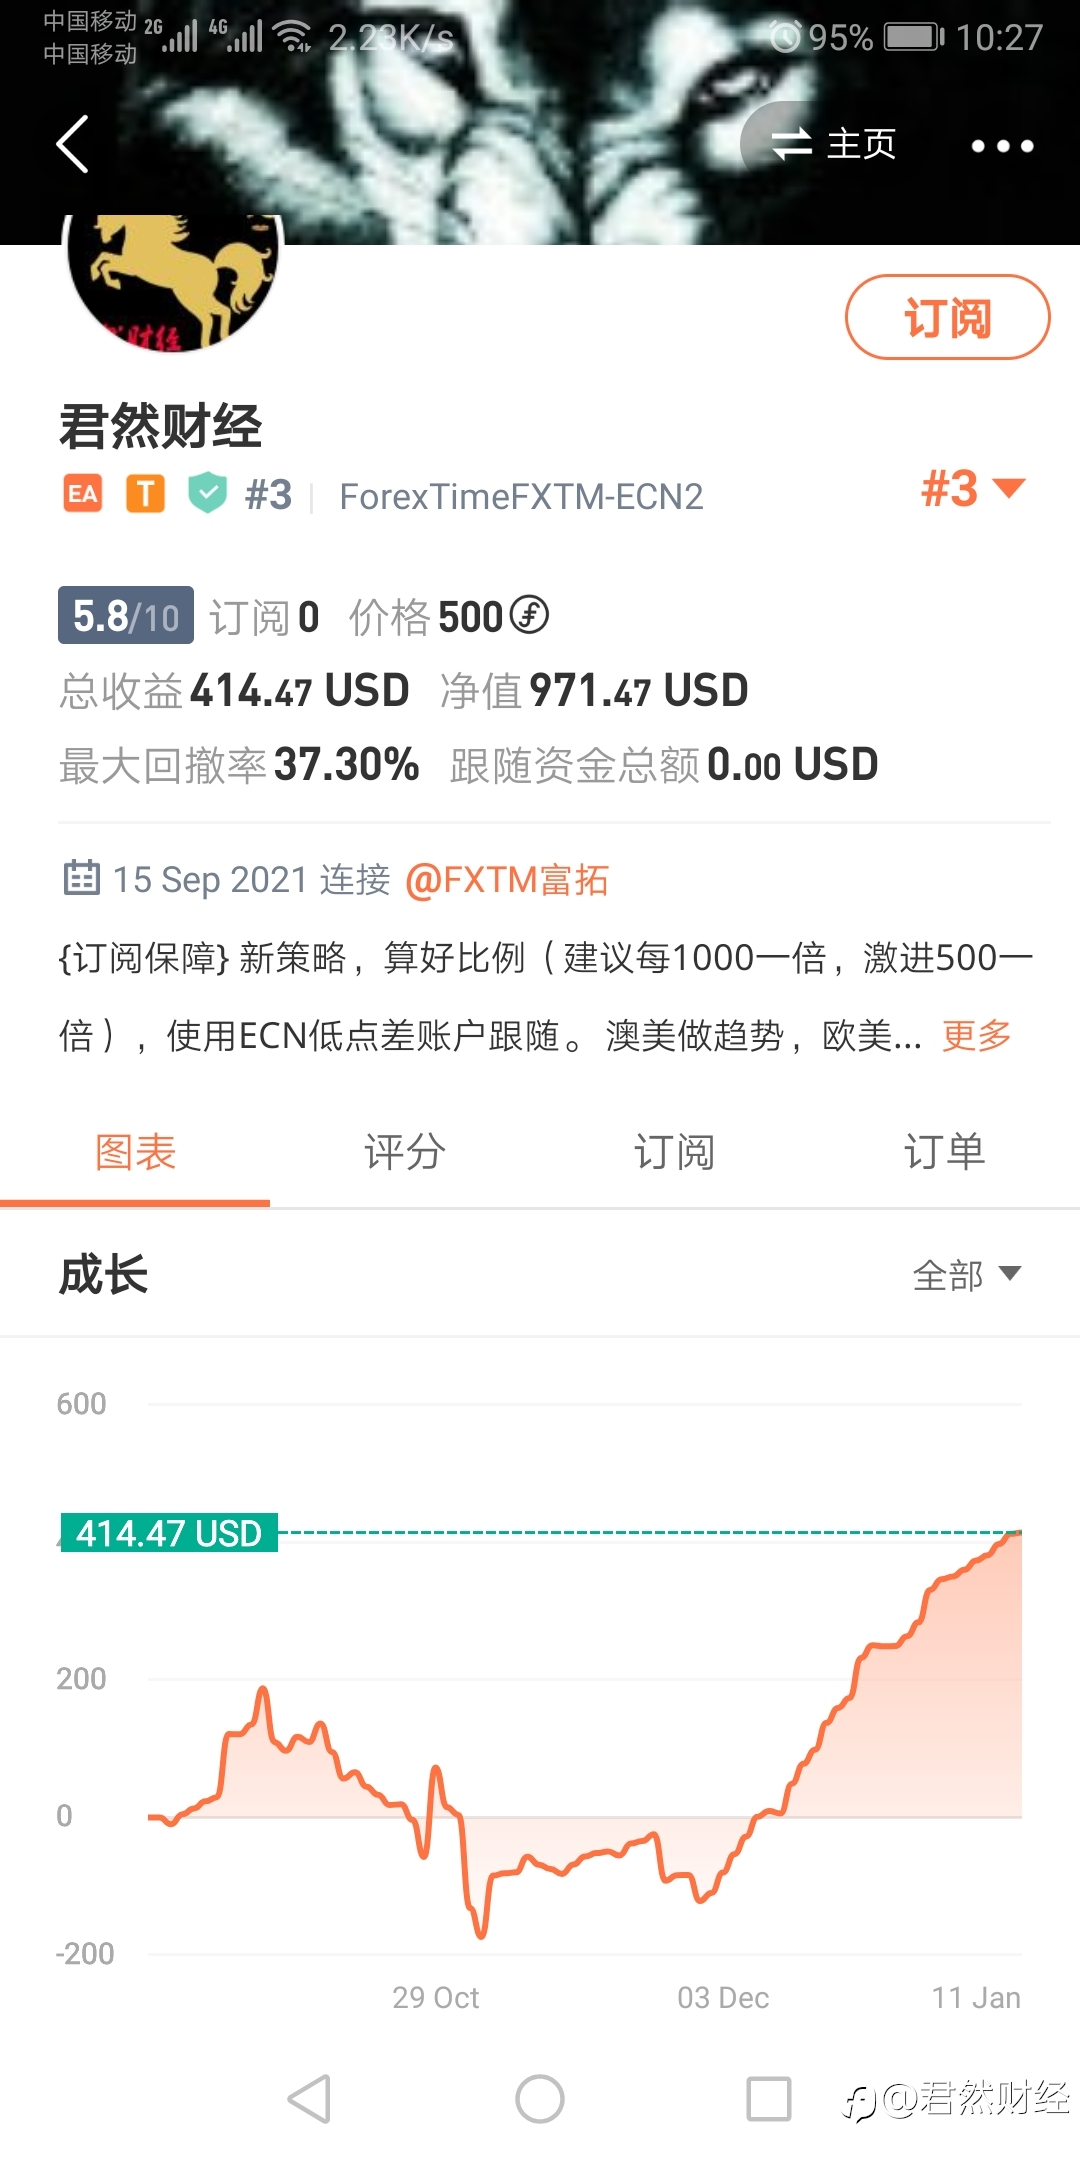Tap the coin icon next to price 500
This screenshot has height=2160, width=1080.
click(529, 615)
